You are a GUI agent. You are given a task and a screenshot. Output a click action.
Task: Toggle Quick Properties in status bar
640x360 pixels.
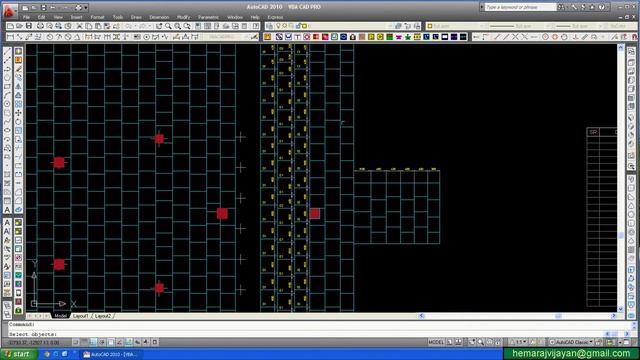(x=155, y=342)
